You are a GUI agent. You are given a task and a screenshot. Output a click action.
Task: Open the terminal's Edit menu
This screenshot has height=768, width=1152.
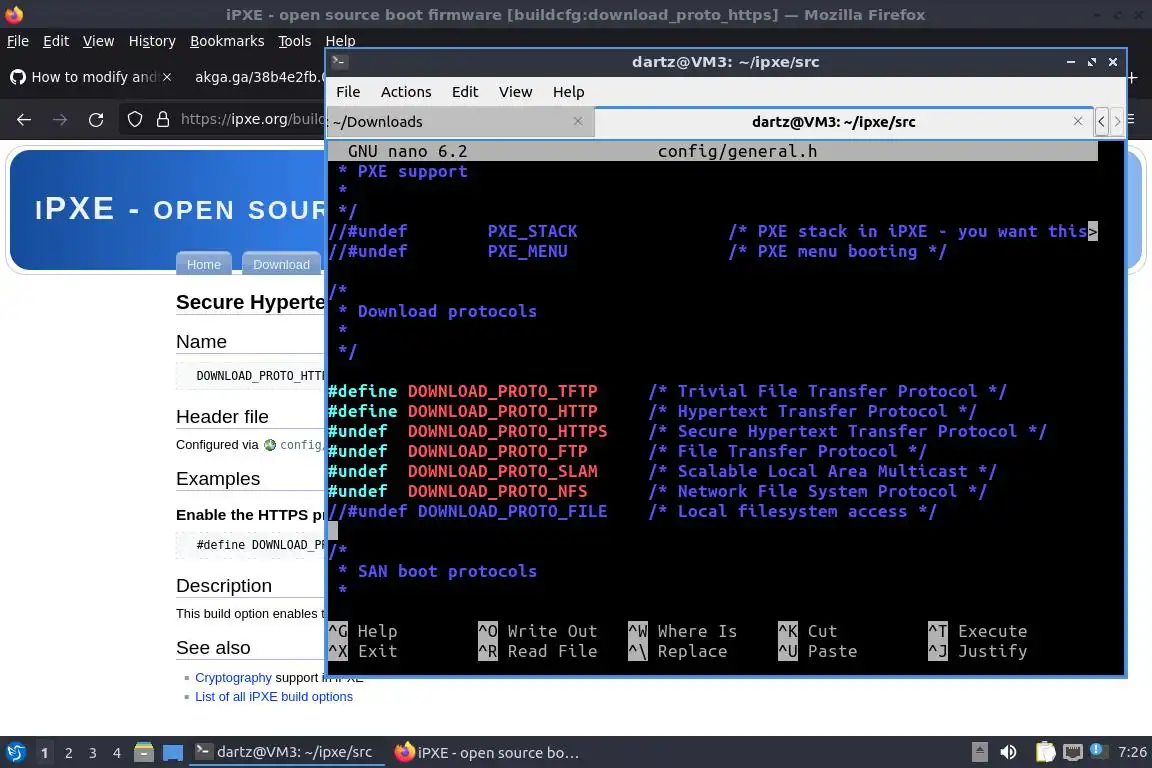[x=464, y=92]
